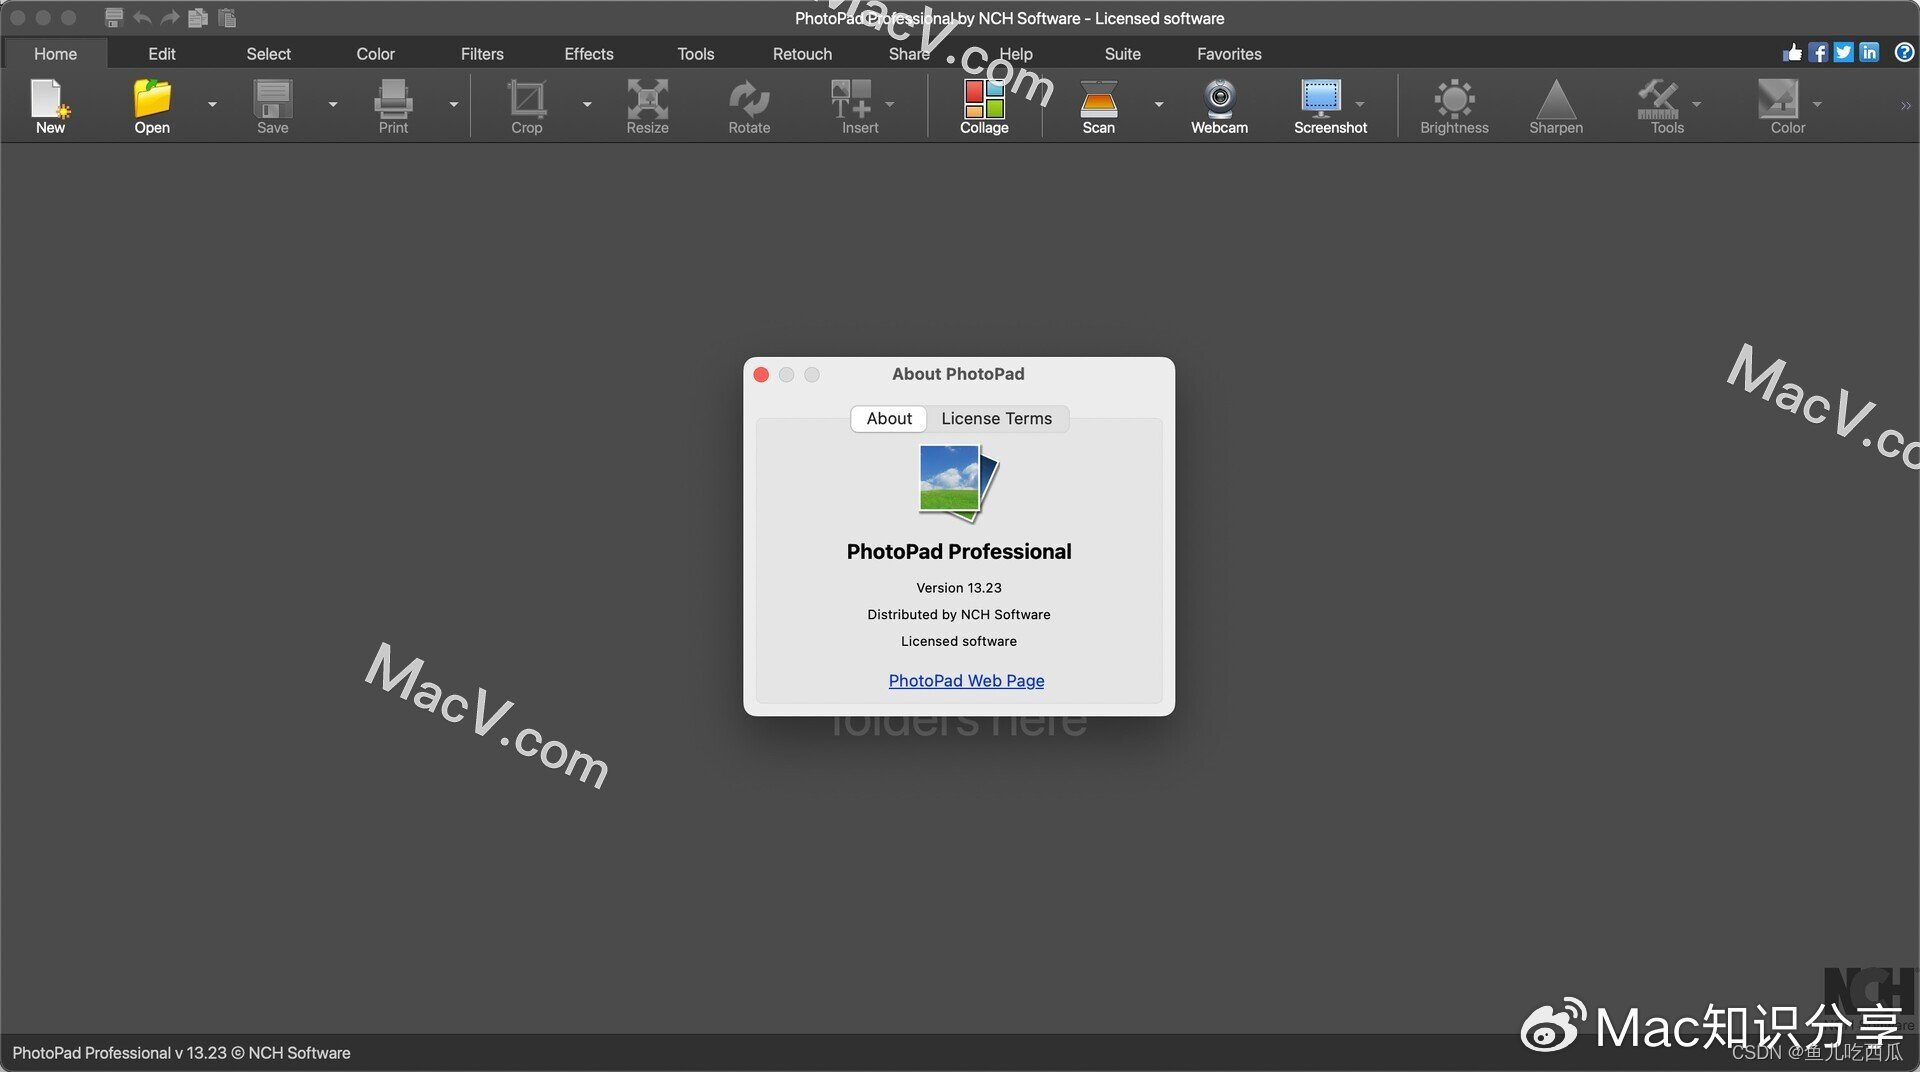
Task: Click the Facebook share icon
Action: pos(1818,52)
